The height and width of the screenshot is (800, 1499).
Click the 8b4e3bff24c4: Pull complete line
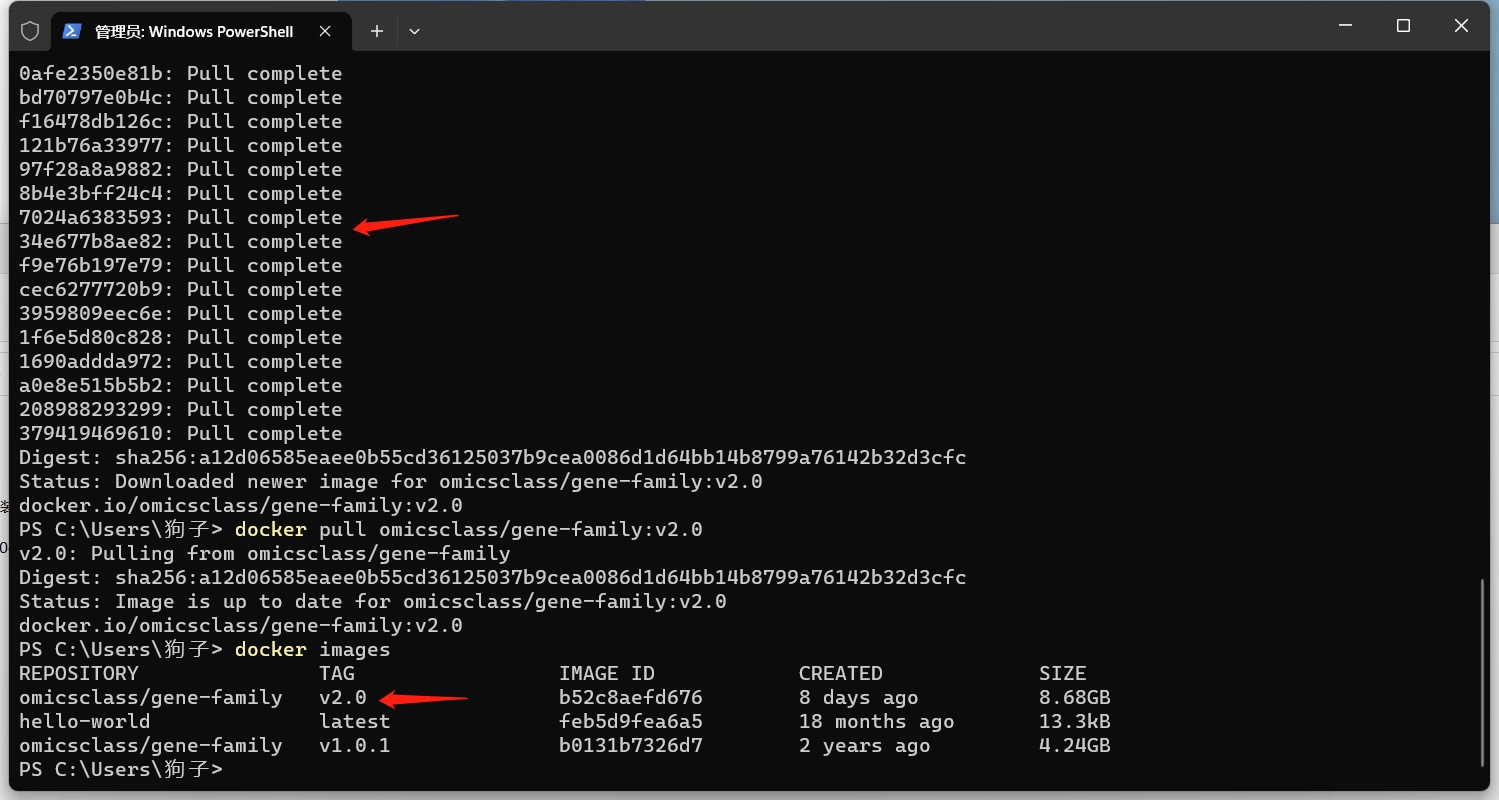[180, 194]
